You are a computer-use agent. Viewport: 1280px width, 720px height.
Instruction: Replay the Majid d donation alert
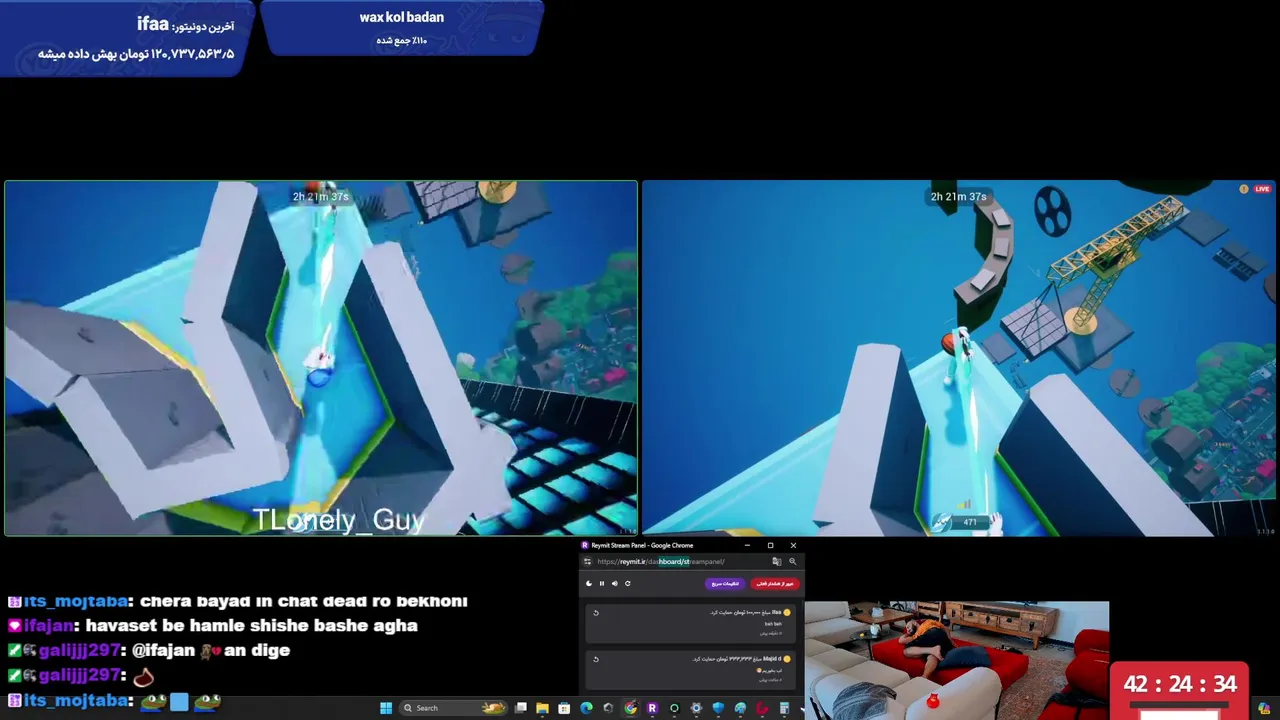596,659
